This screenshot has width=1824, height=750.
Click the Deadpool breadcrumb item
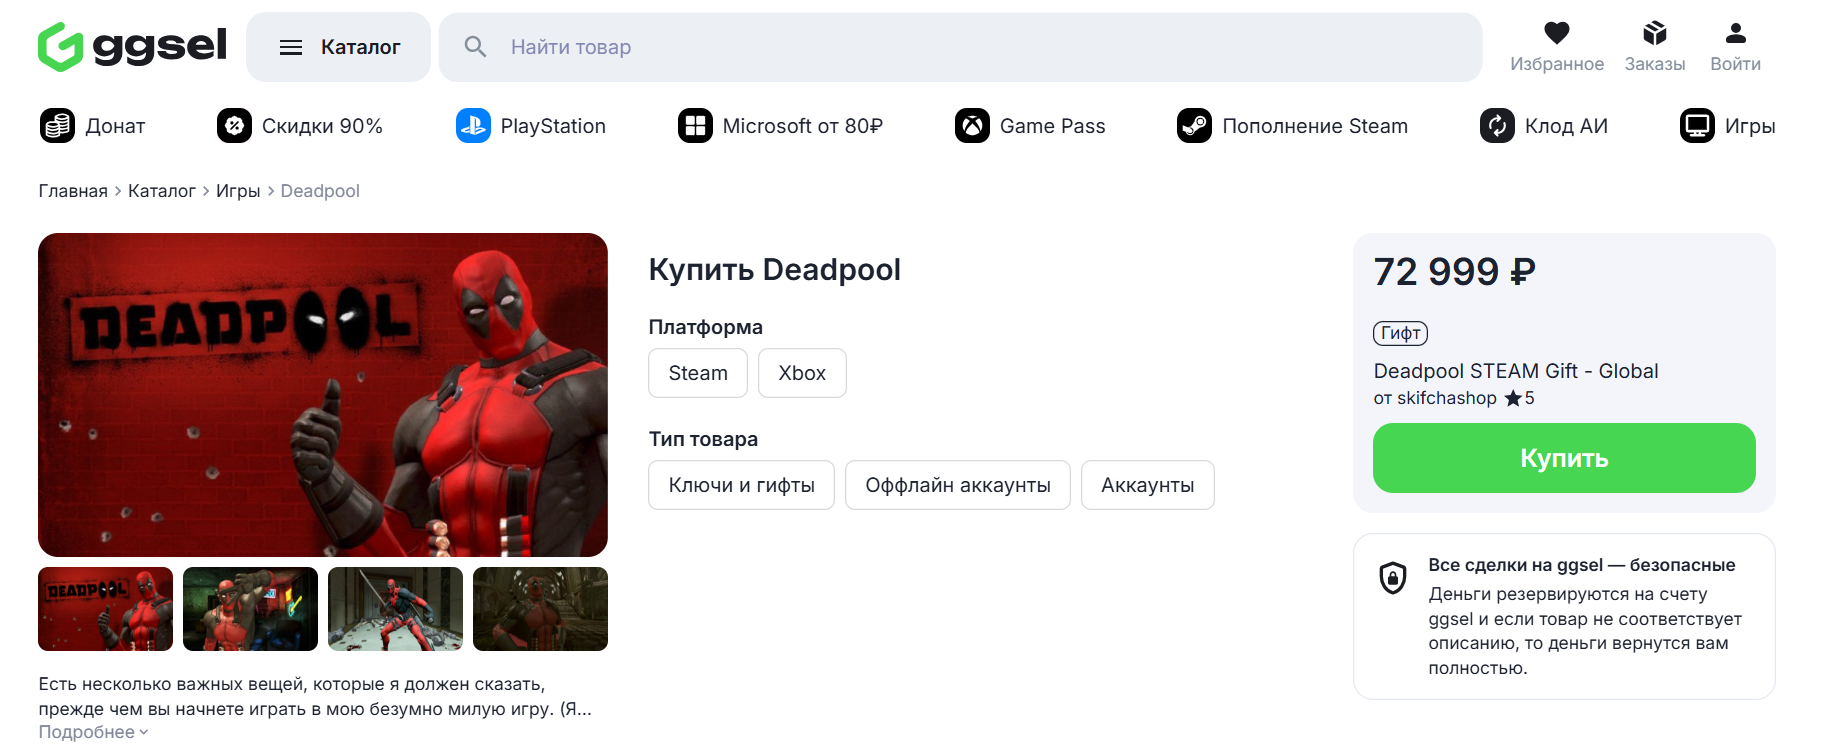click(320, 191)
